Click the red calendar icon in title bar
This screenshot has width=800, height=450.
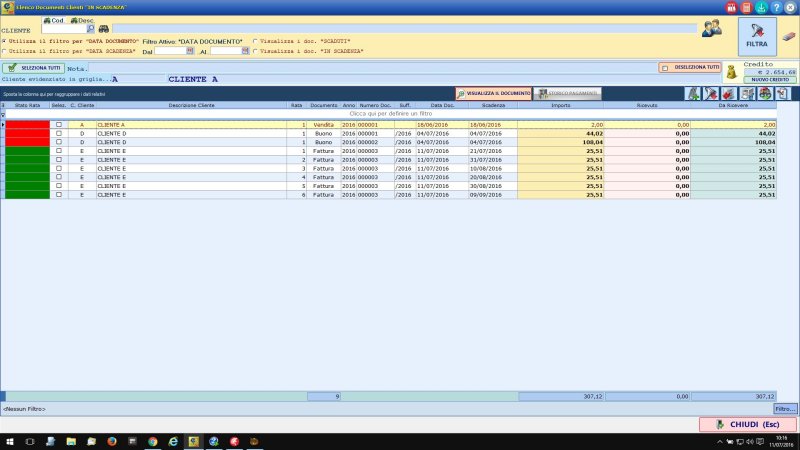731,7
